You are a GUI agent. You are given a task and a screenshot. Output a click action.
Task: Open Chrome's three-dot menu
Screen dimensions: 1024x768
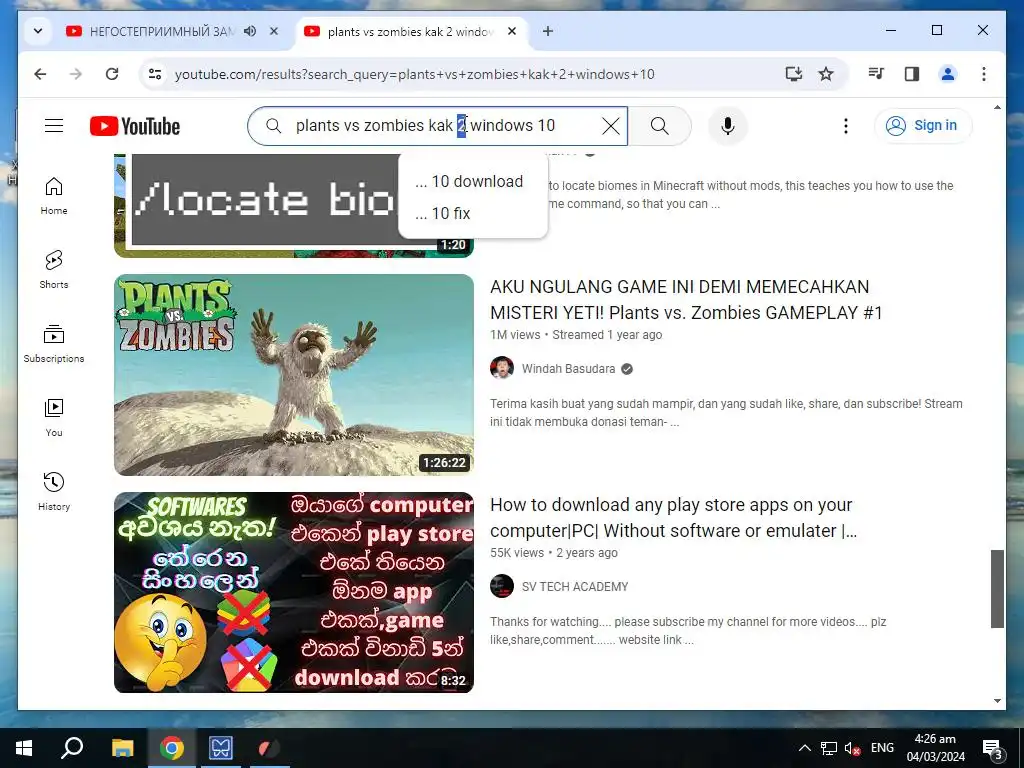[x=984, y=74]
